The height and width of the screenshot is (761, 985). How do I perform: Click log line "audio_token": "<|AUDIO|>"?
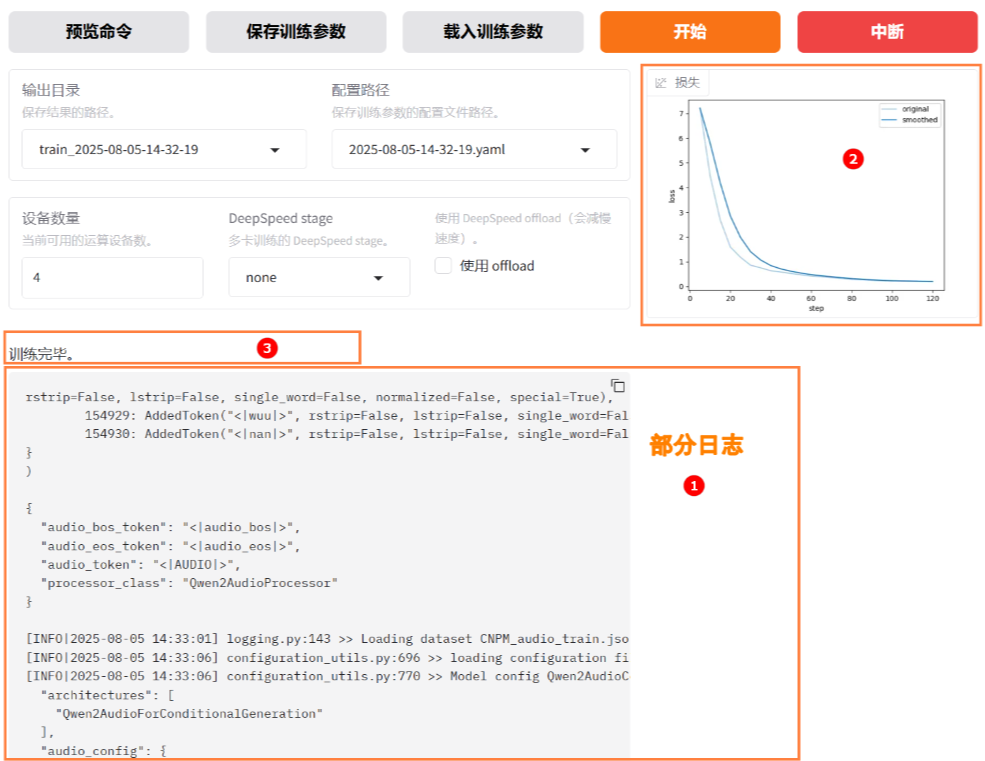coord(140,565)
